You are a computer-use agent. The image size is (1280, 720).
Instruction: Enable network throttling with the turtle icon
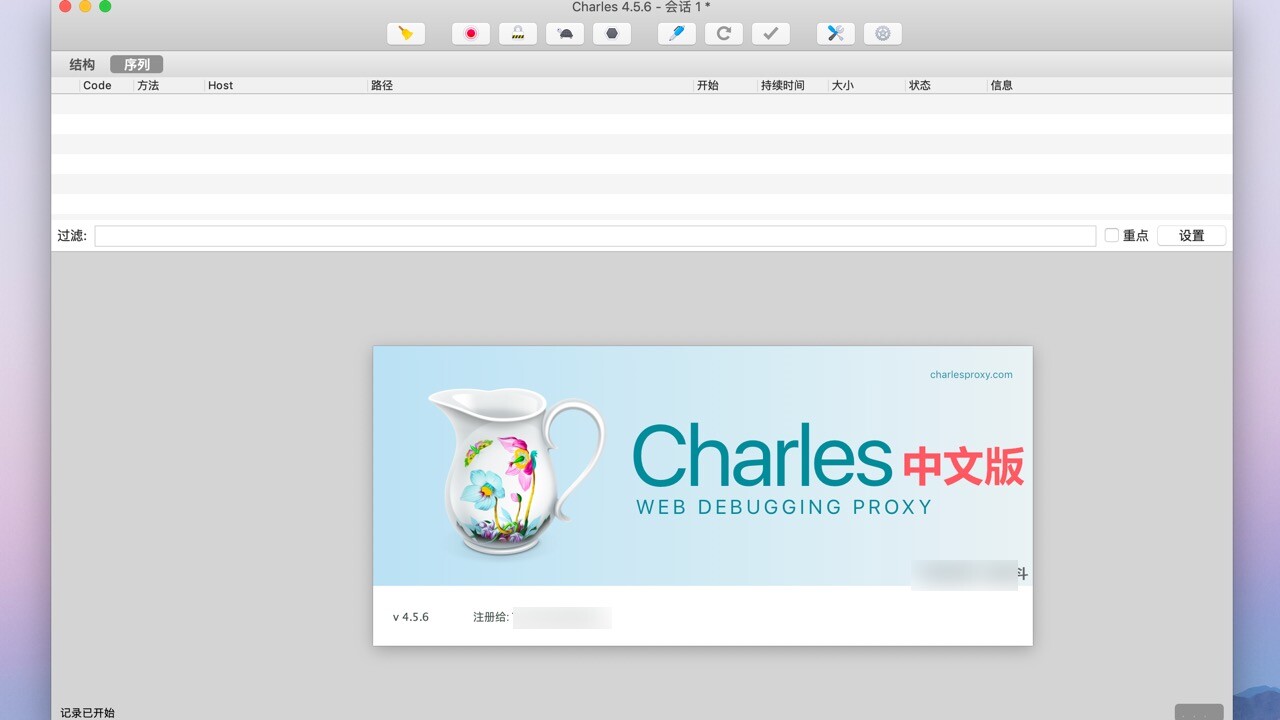tap(565, 33)
